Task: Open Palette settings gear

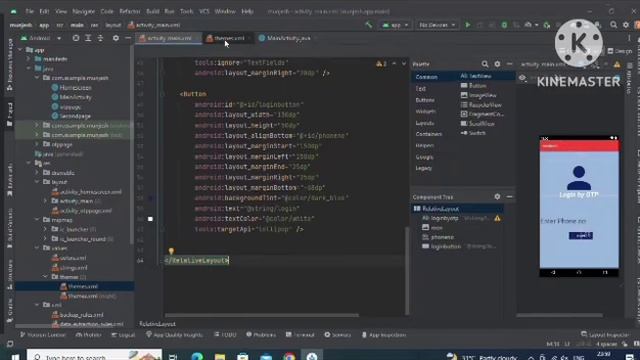Action: [497, 64]
